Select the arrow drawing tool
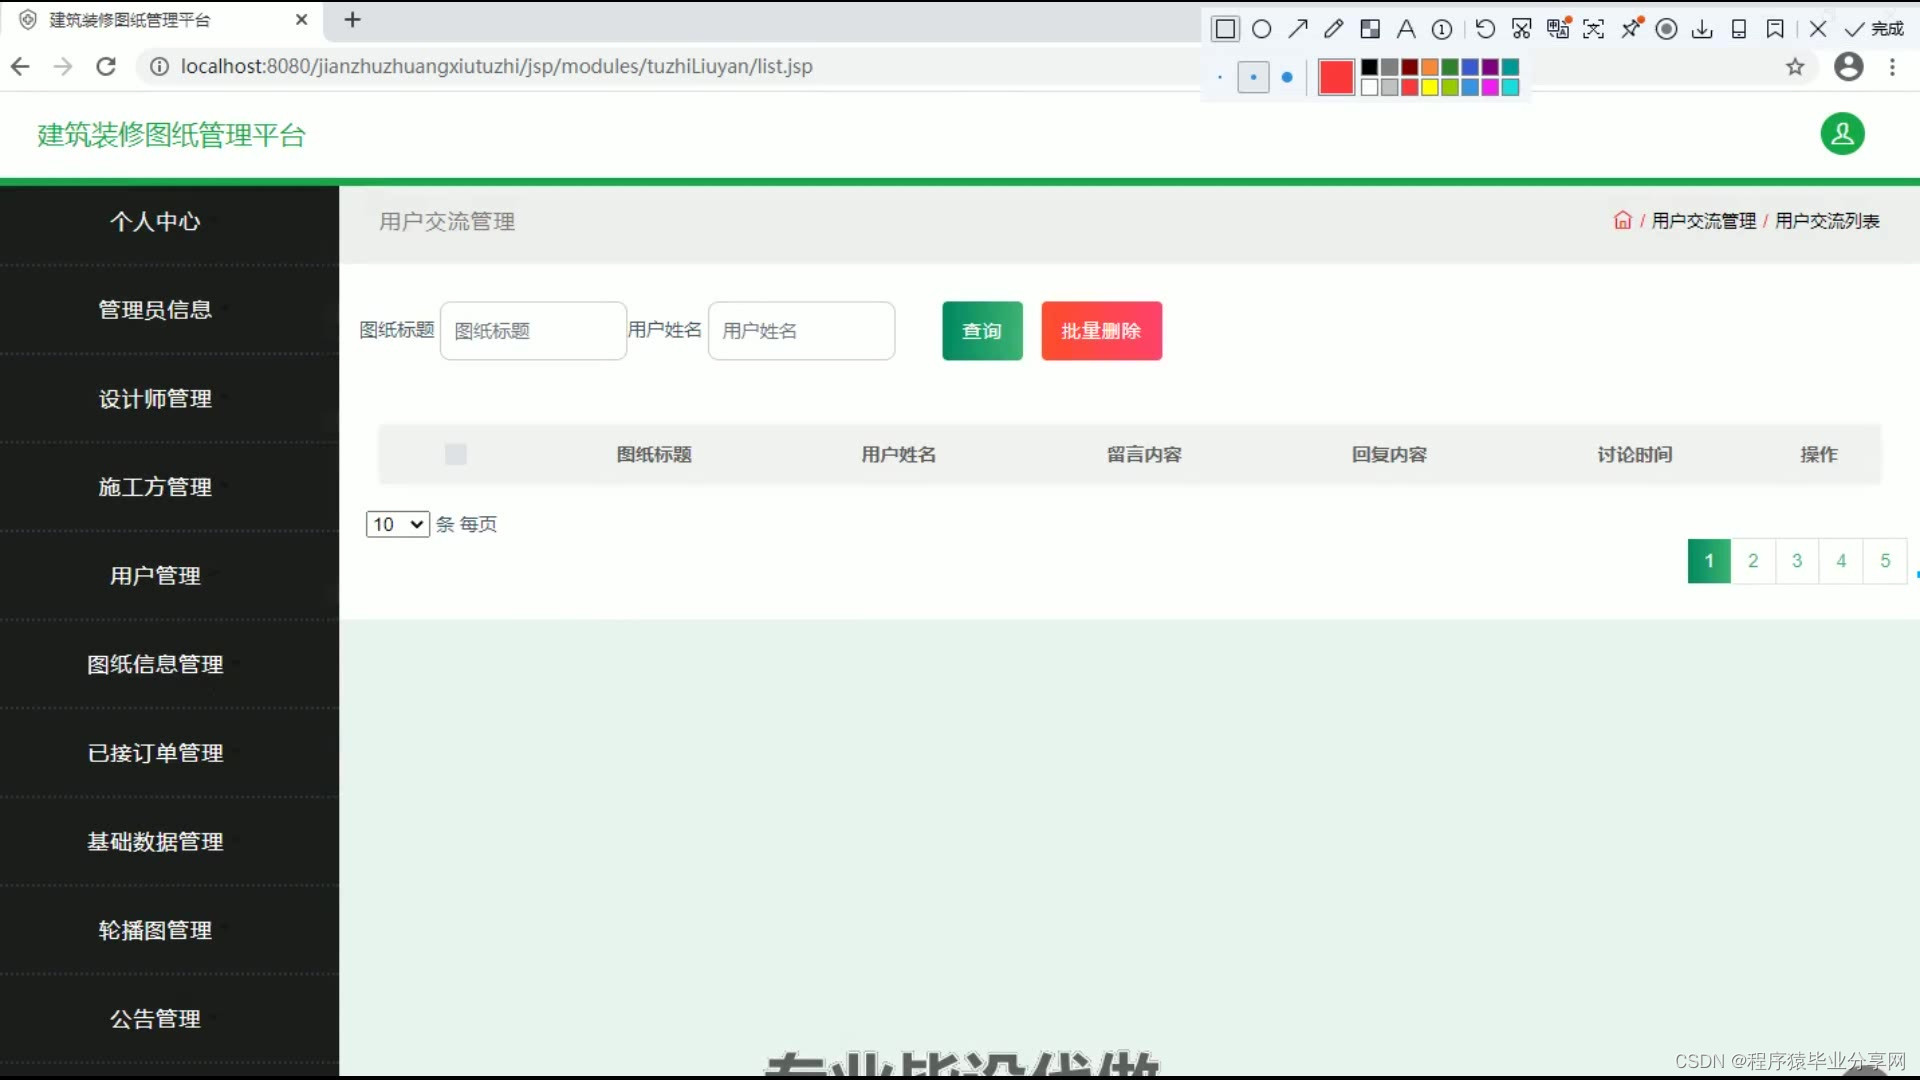1920x1080 pixels. coord(1298,29)
